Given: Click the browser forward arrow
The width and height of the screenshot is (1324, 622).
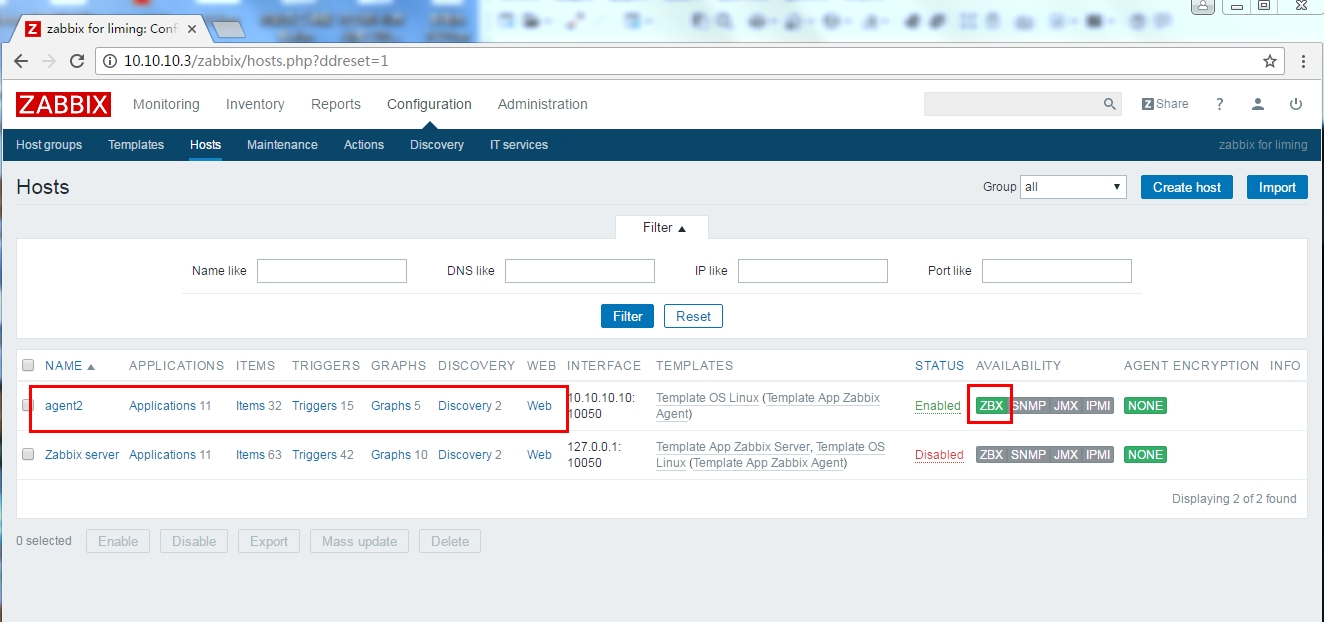Looking at the screenshot, I should point(49,61).
